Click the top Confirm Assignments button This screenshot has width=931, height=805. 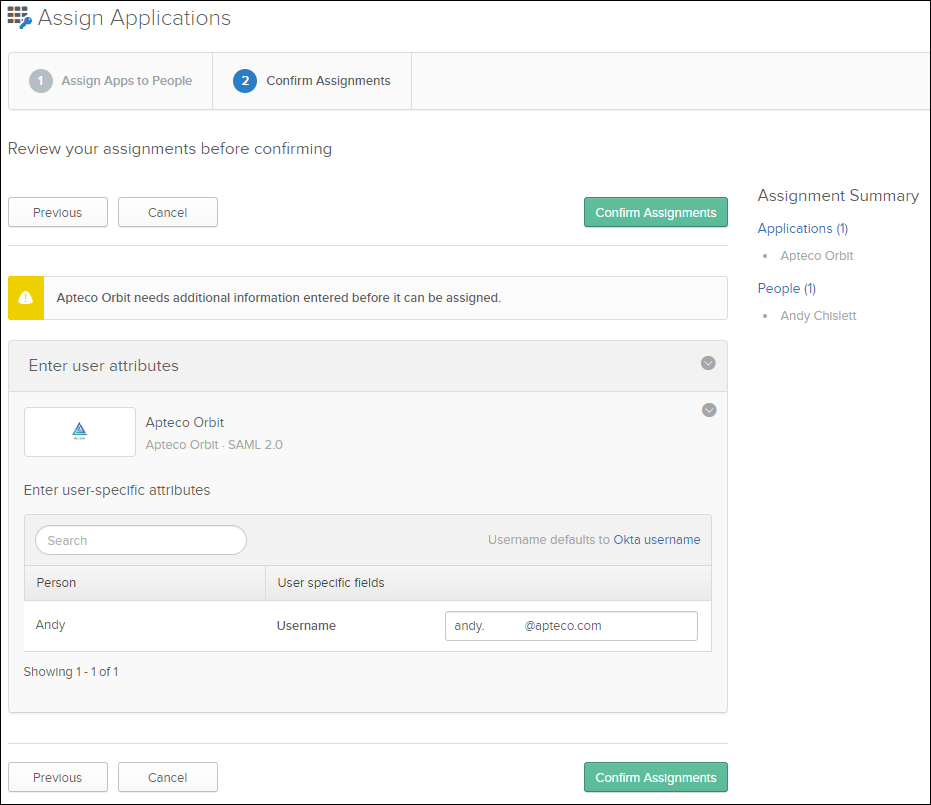click(656, 213)
